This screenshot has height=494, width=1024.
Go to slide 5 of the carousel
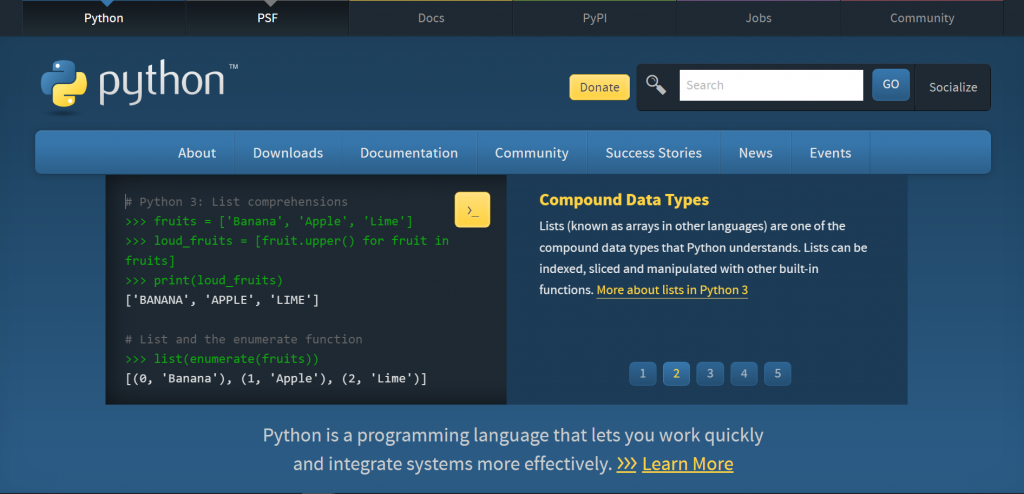pyautogui.click(x=777, y=374)
